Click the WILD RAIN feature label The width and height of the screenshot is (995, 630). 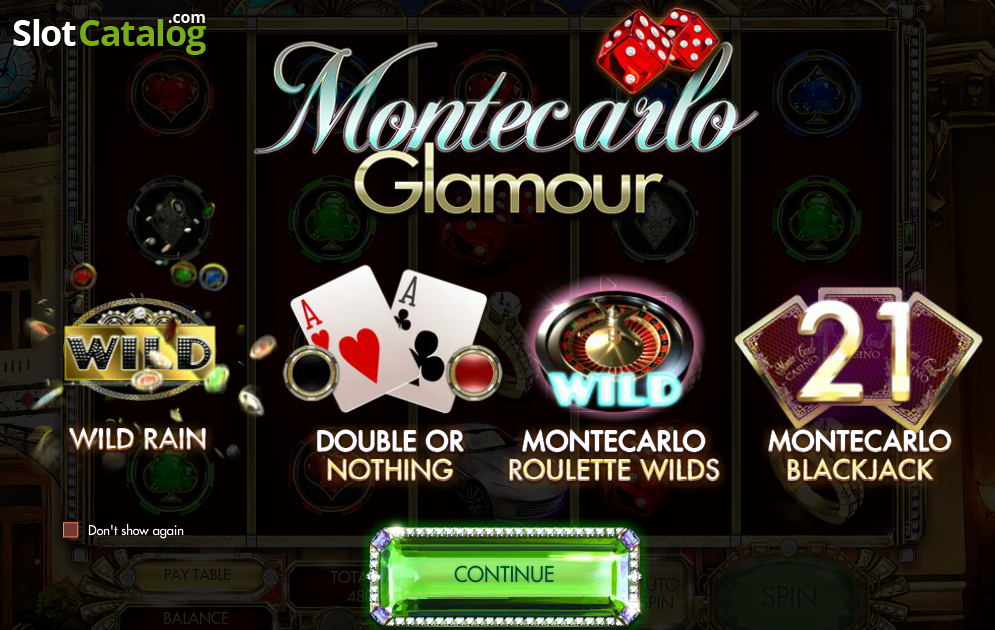(138, 439)
